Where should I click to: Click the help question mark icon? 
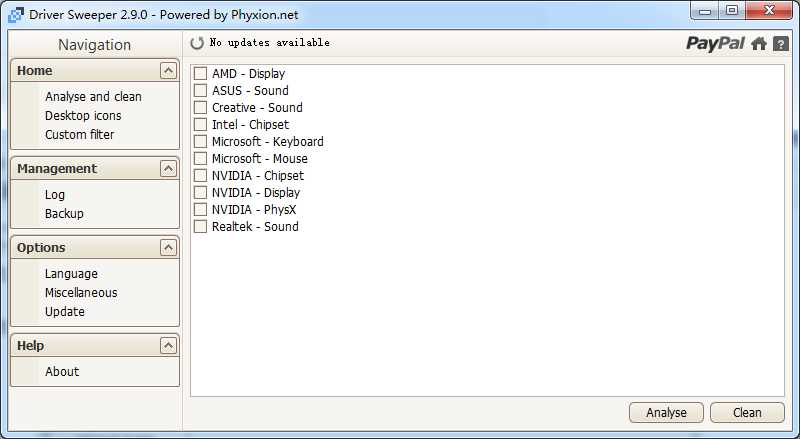(781, 43)
